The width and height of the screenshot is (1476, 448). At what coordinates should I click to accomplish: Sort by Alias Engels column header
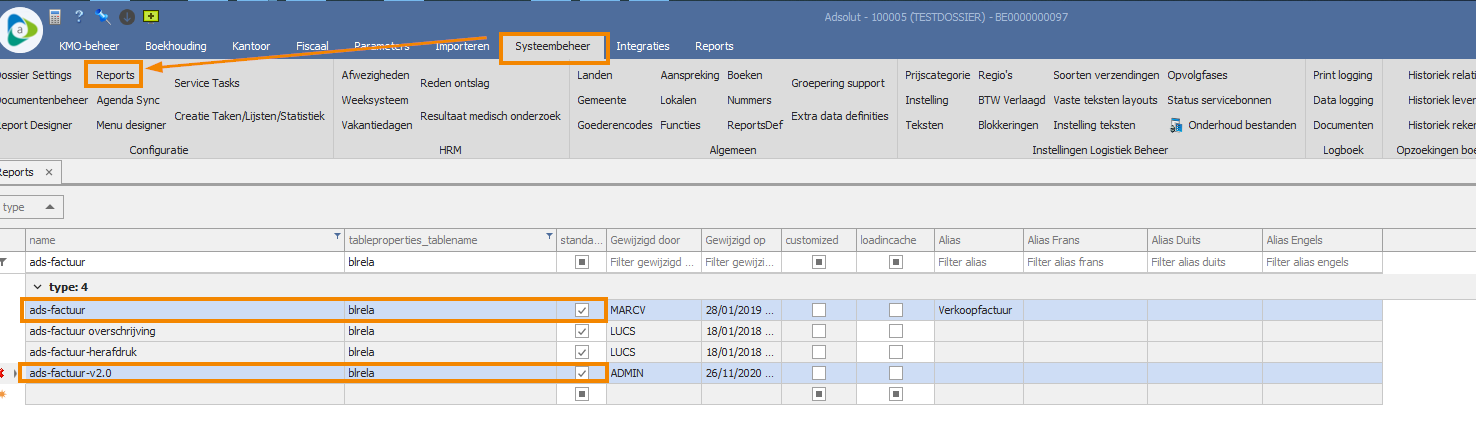pyautogui.click(x=1322, y=240)
